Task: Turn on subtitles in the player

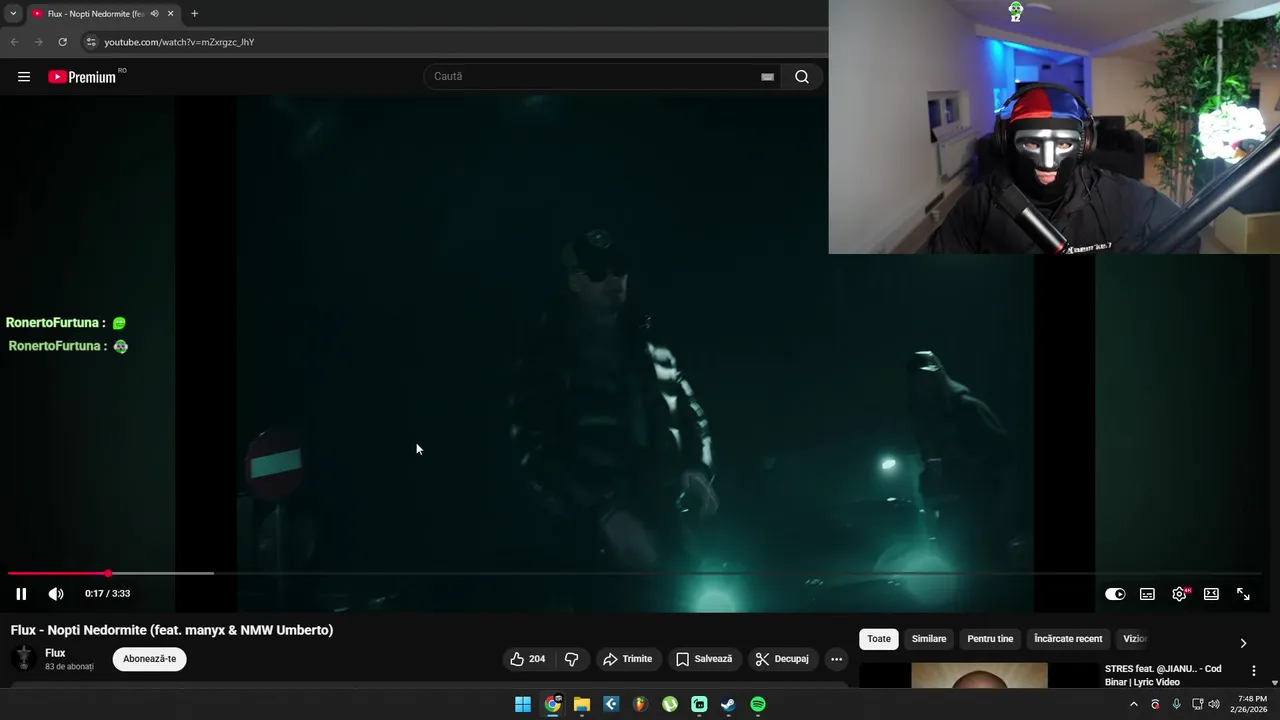Action: [x=1147, y=594]
